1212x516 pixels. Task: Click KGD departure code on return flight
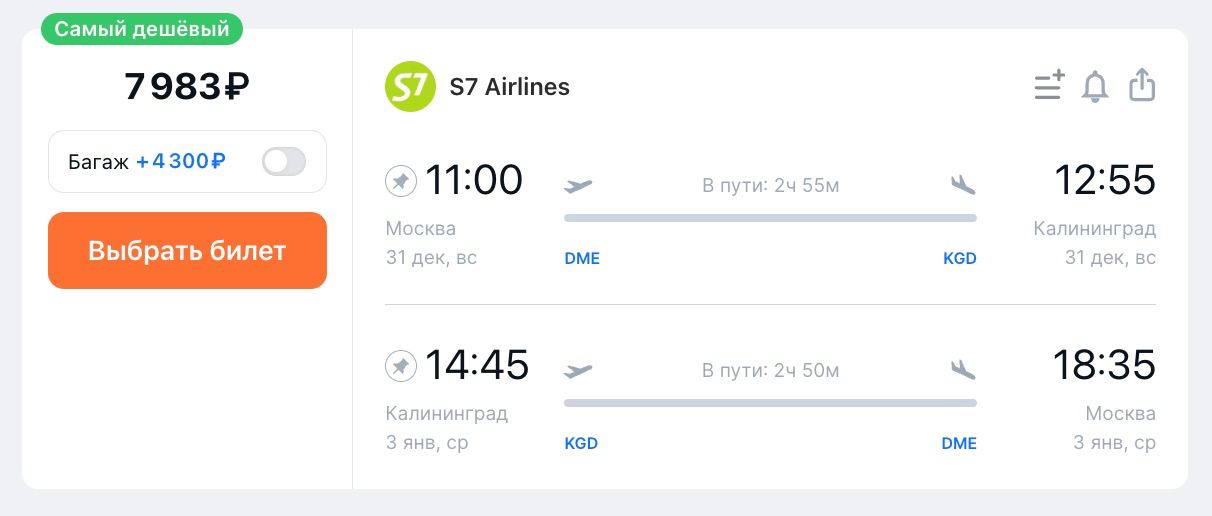(581, 443)
